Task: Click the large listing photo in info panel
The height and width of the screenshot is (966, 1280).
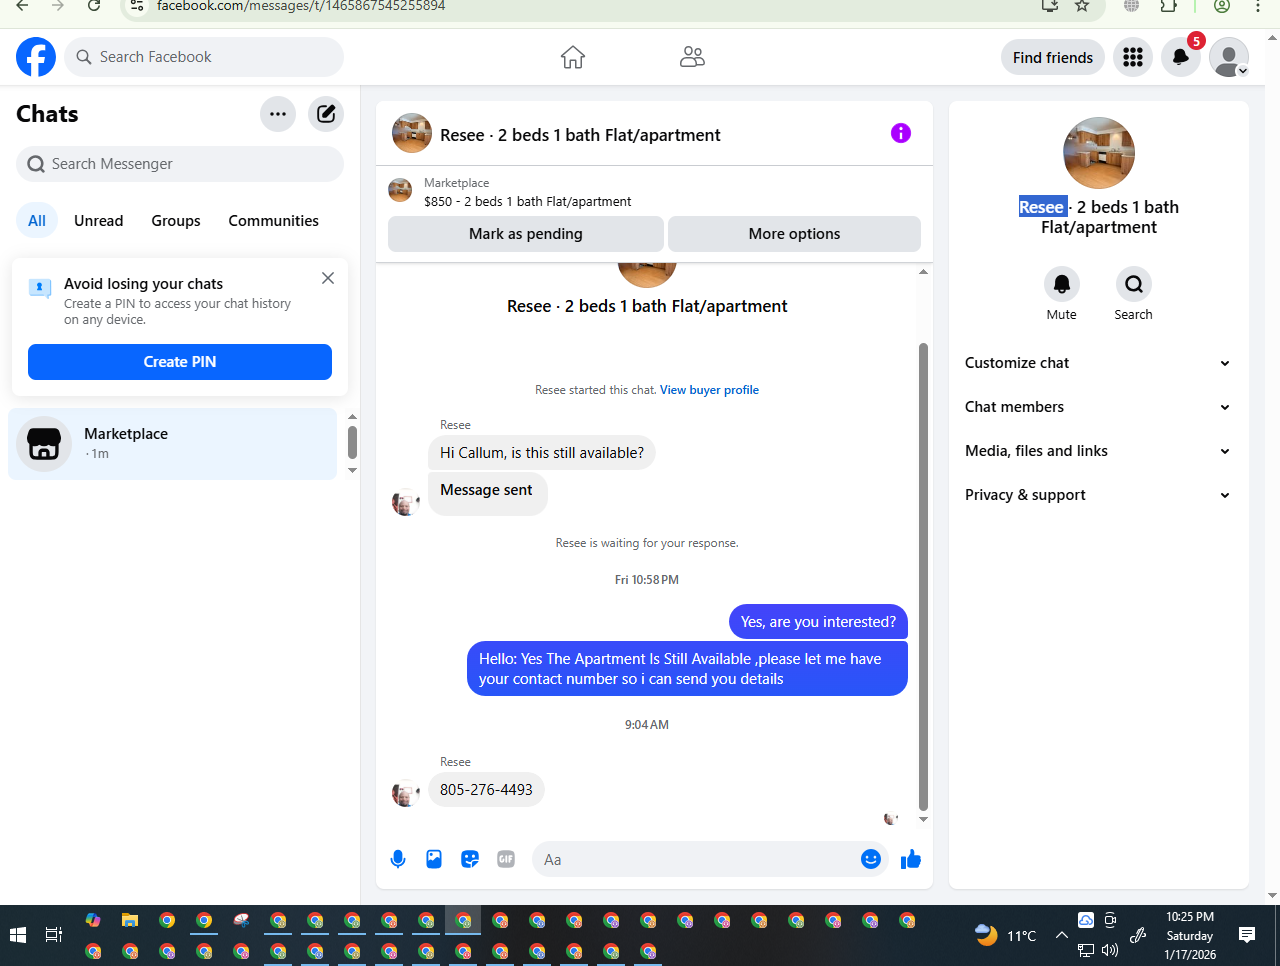Action: point(1099,153)
